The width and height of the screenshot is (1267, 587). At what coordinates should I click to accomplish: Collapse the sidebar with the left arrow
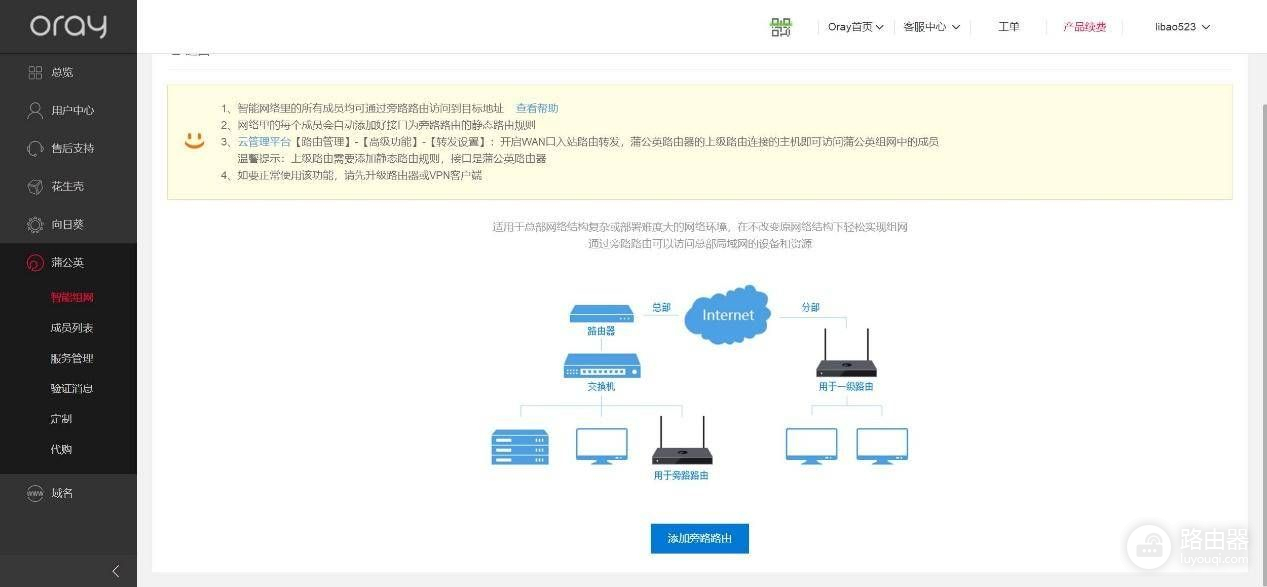(115, 571)
